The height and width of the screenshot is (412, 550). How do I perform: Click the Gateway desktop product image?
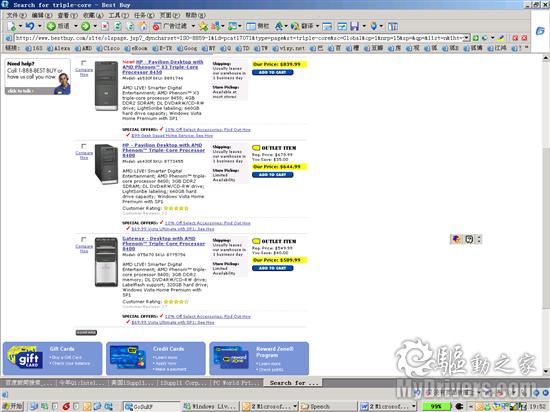point(106,262)
